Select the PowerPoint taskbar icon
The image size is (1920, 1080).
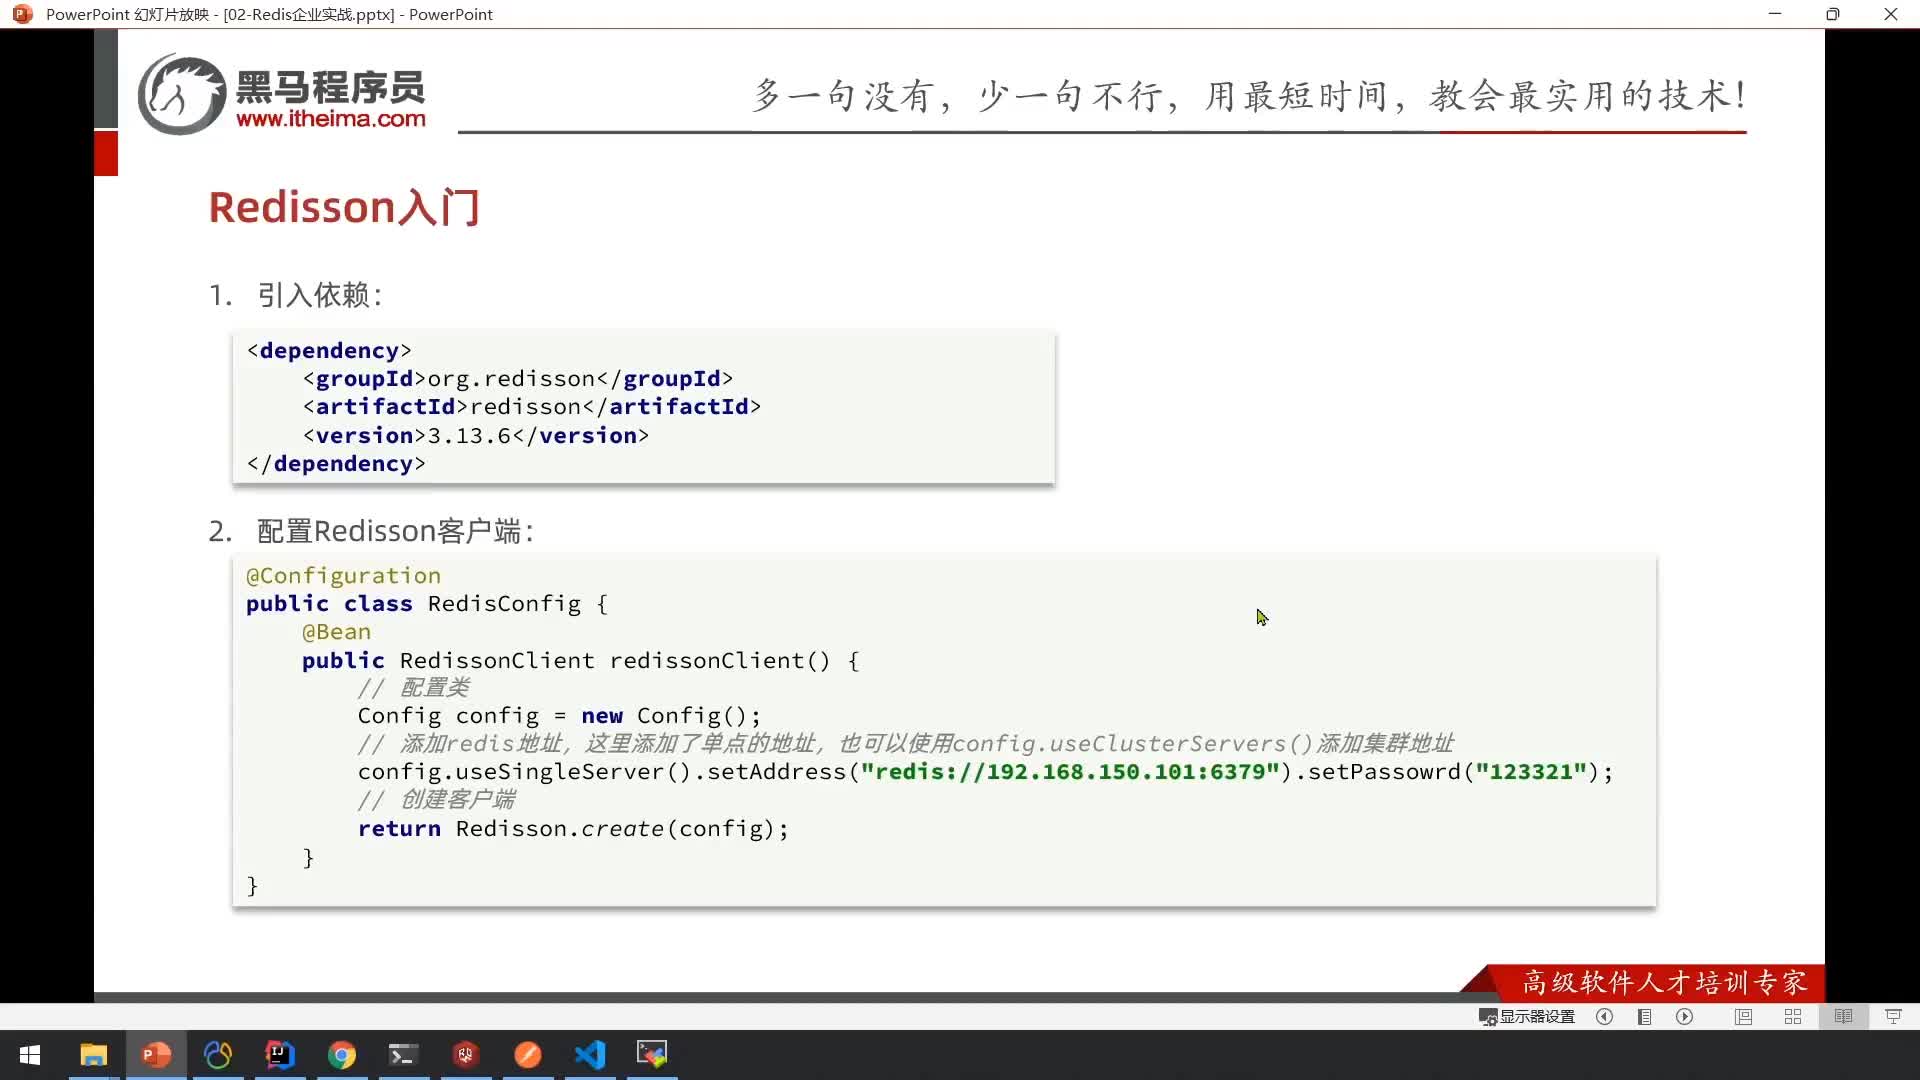coord(156,1055)
